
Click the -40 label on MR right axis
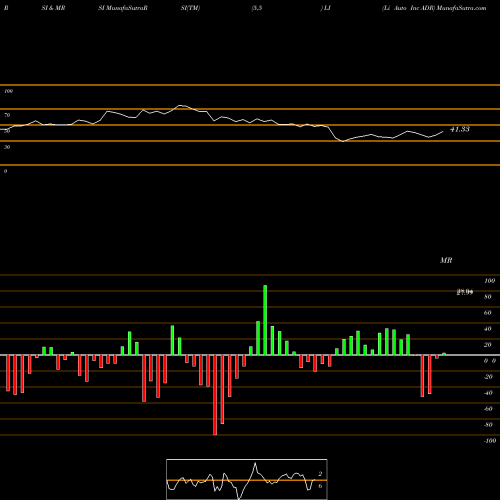(488, 393)
